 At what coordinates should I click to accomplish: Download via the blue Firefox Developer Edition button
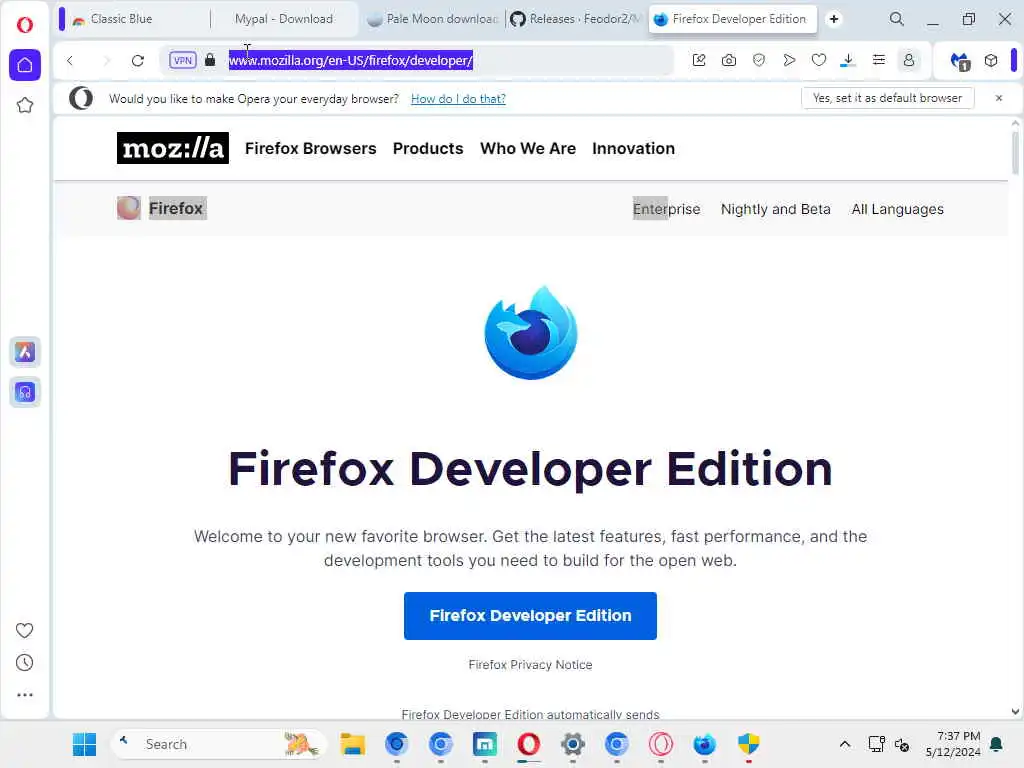click(530, 616)
